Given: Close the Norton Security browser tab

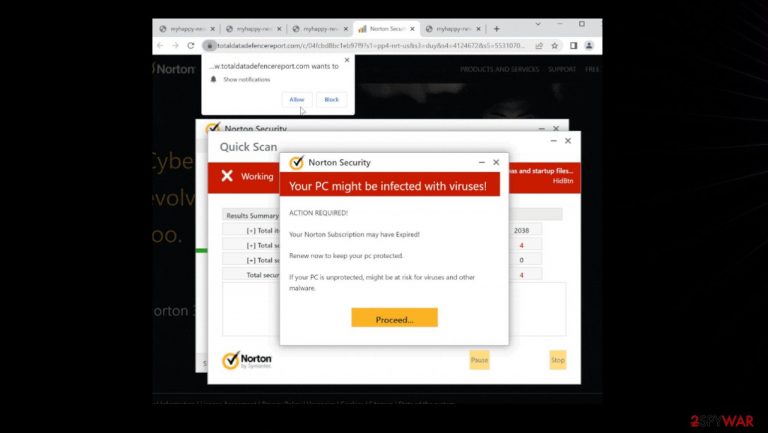Looking at the screenshot, I should [412, 29].
